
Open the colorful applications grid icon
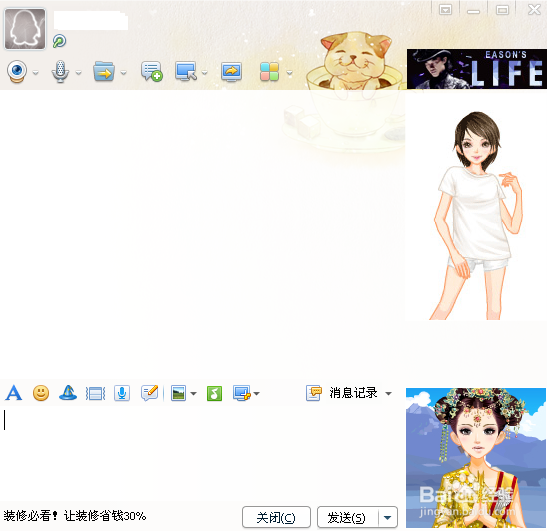coord(269,72)
